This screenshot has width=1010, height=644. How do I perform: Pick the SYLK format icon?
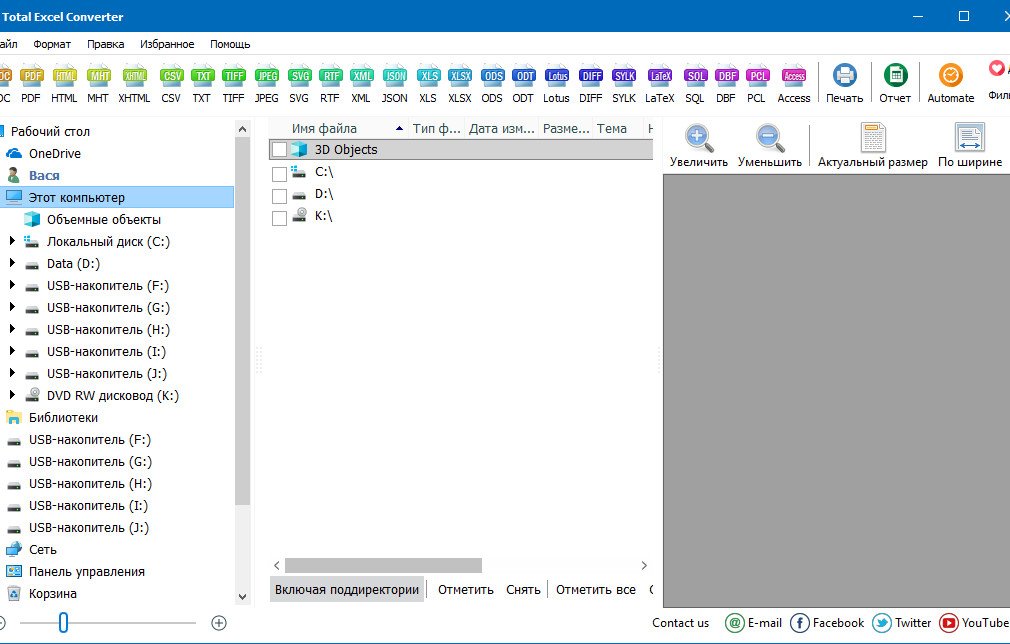tap(624, 84)
